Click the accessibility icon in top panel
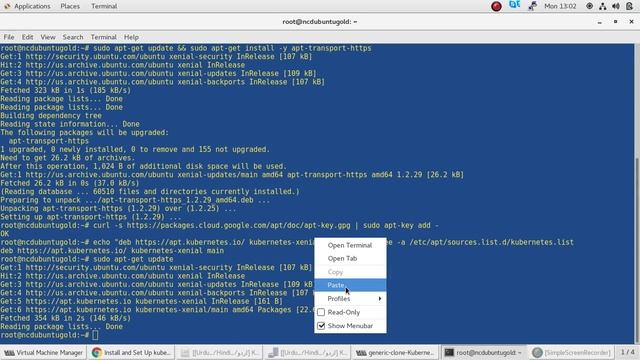640x360 pixels. tap(589, 6)
